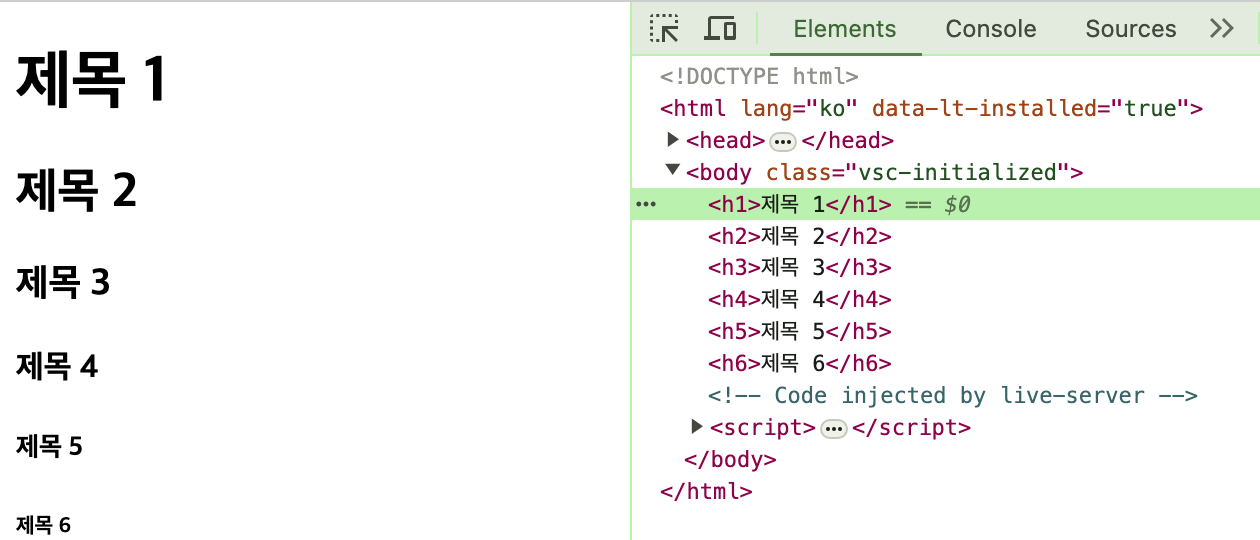This screenshot has width=1260, height=540.
Task: Open the Sources tab
Action: click(1131, 29)
